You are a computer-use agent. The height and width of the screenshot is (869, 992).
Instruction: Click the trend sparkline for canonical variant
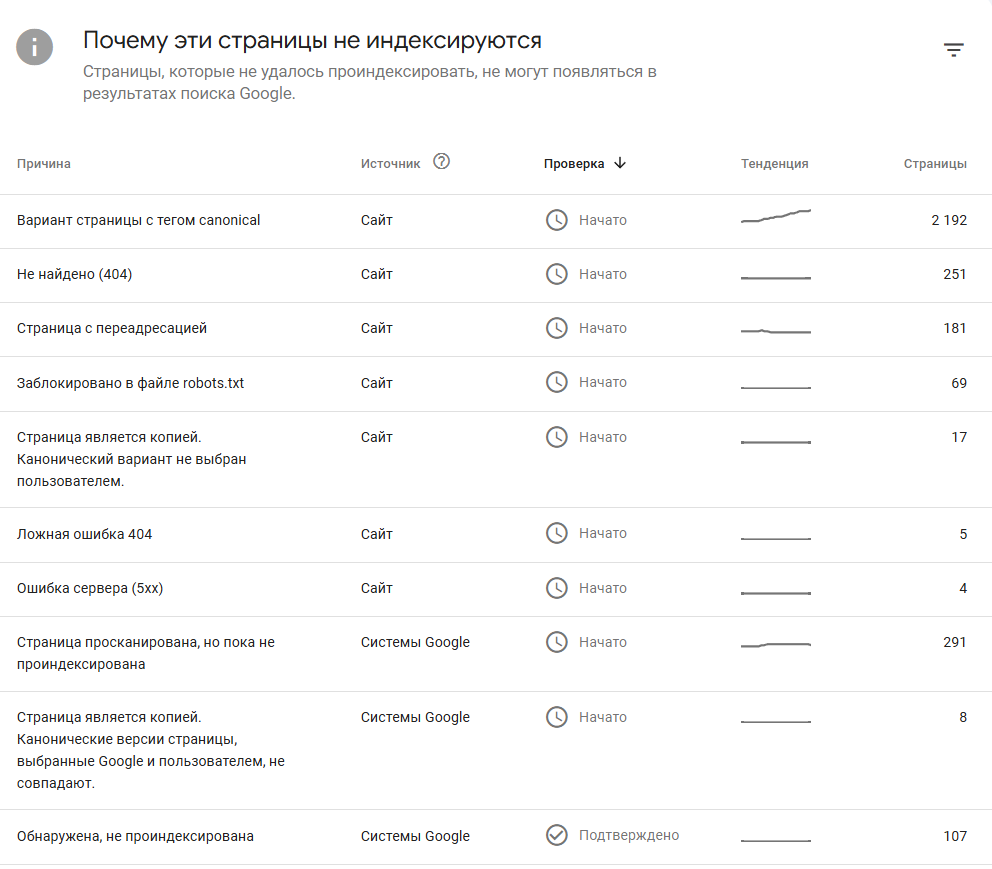tap(776, 216)
